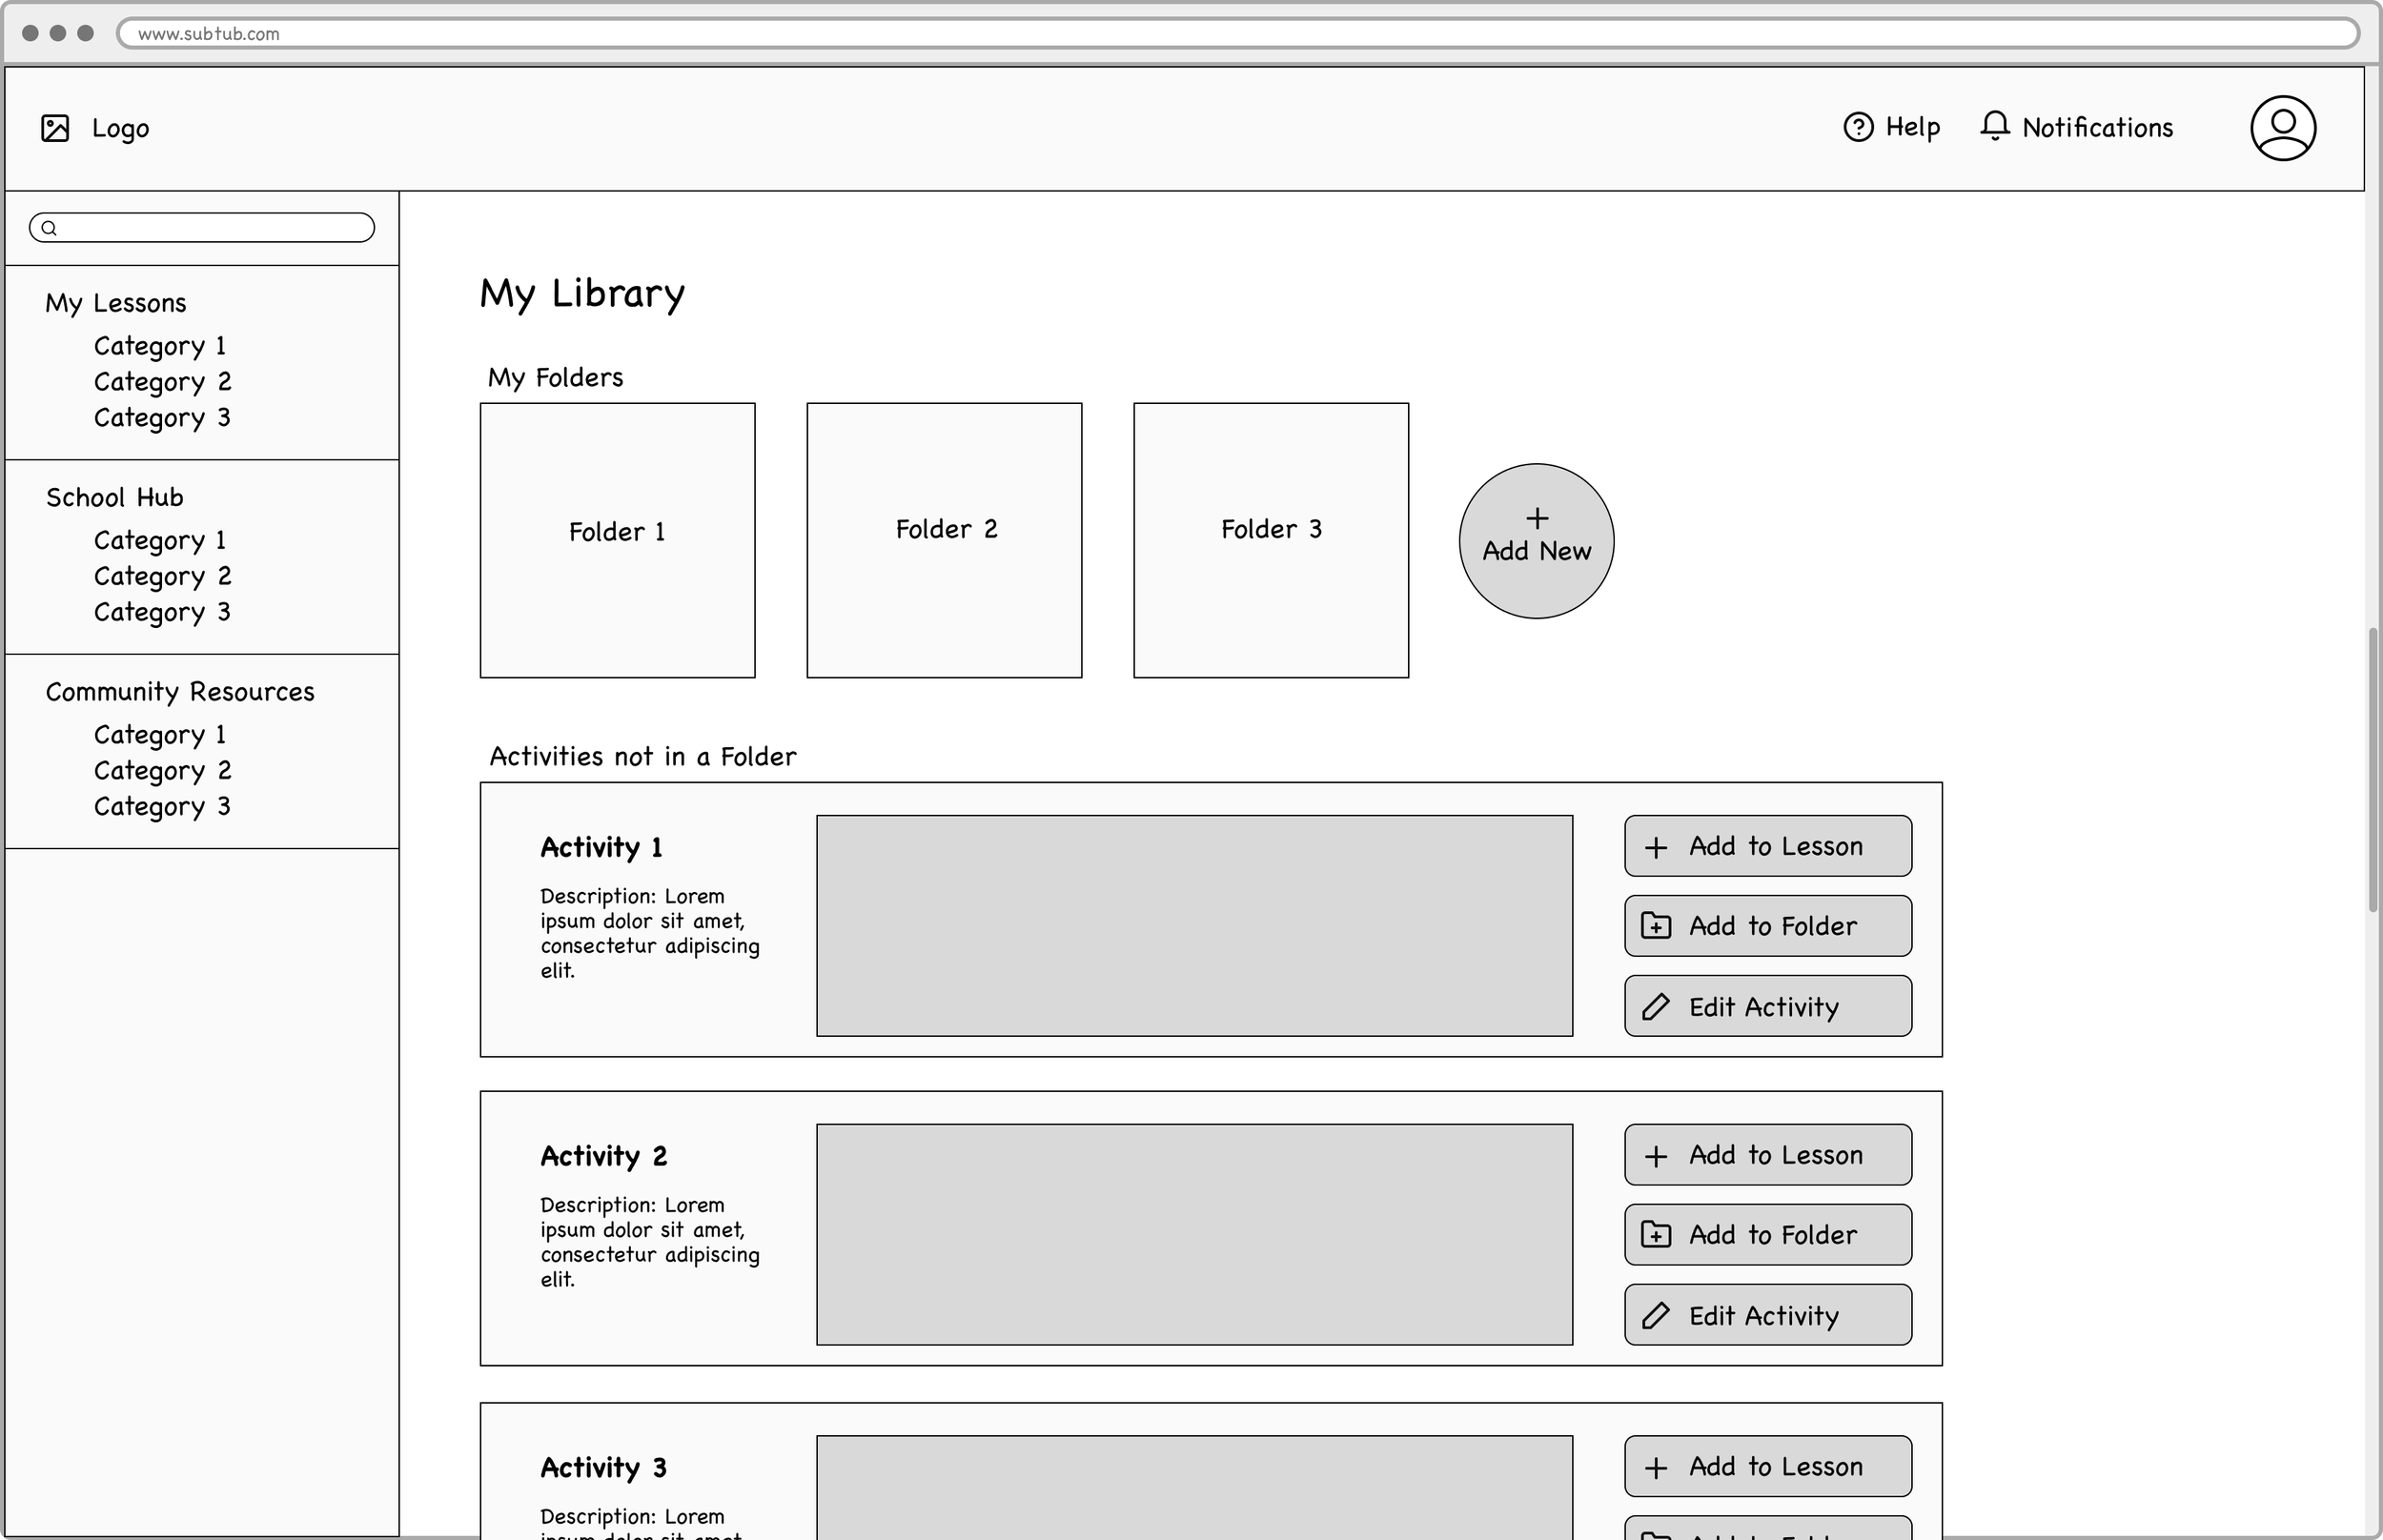
Task: Open Community Resources sidebar section
Action: [180, 692]
